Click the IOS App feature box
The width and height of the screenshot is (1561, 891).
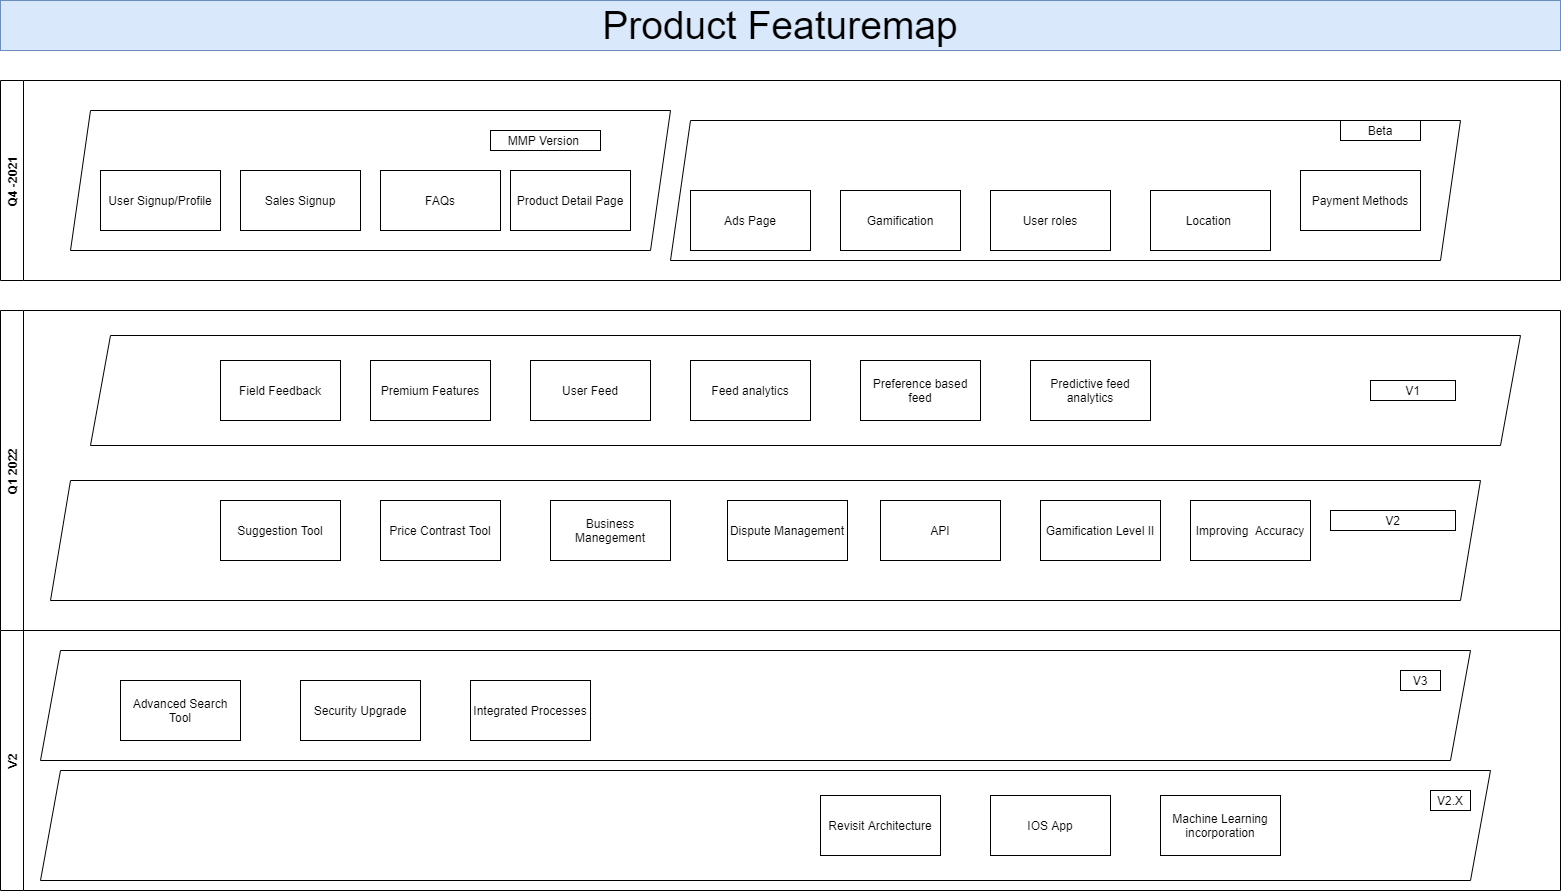pyautogui.click(x=1050, y=826)
